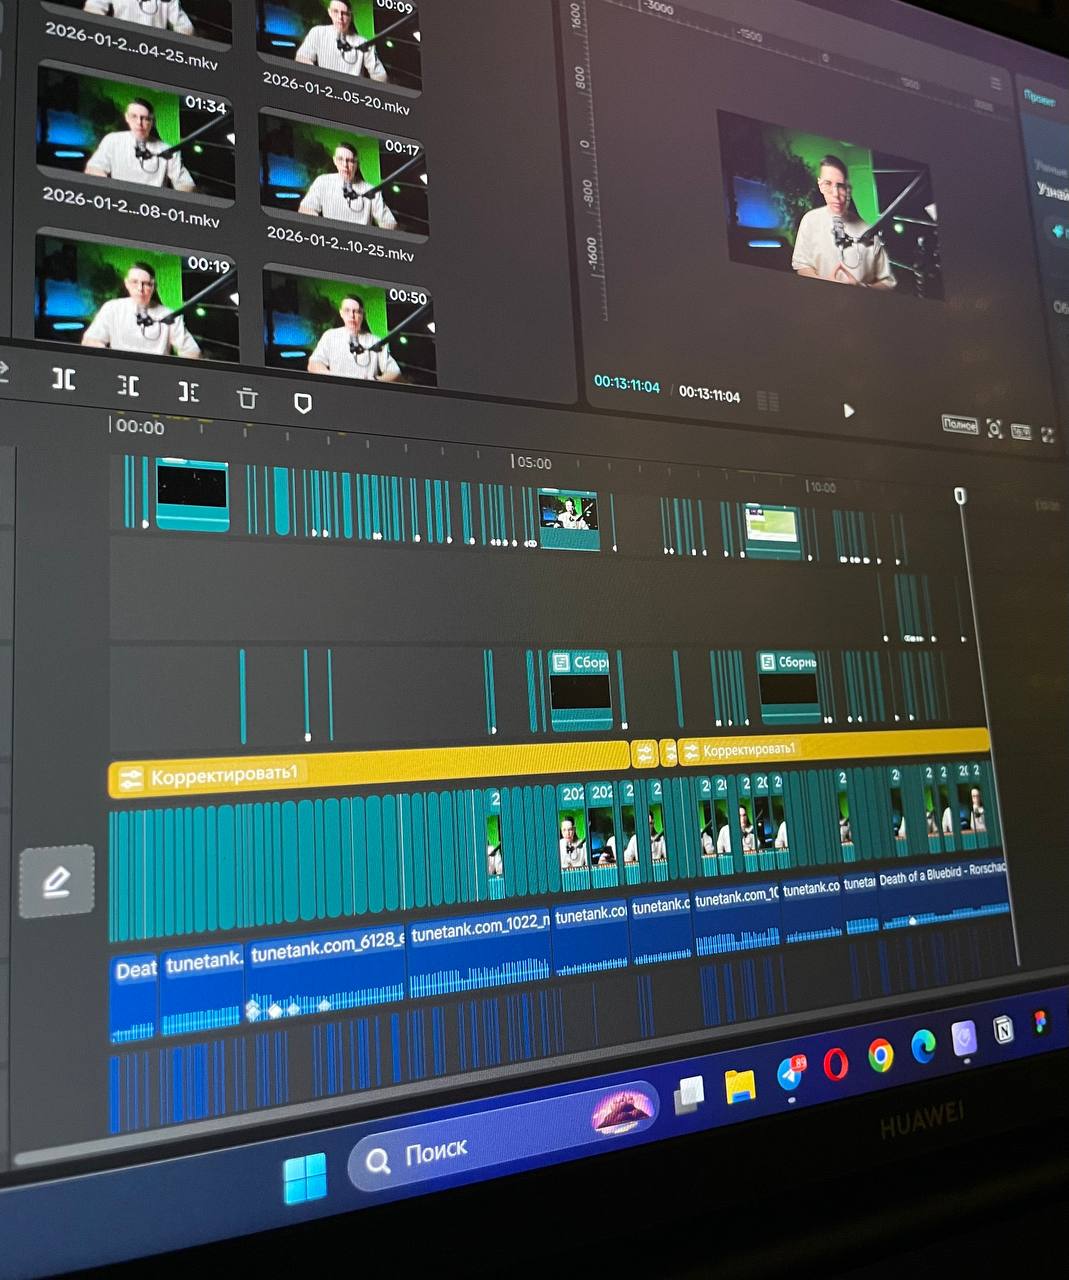
Task: Open Telegram from the taskbar
Action: 790,1074
